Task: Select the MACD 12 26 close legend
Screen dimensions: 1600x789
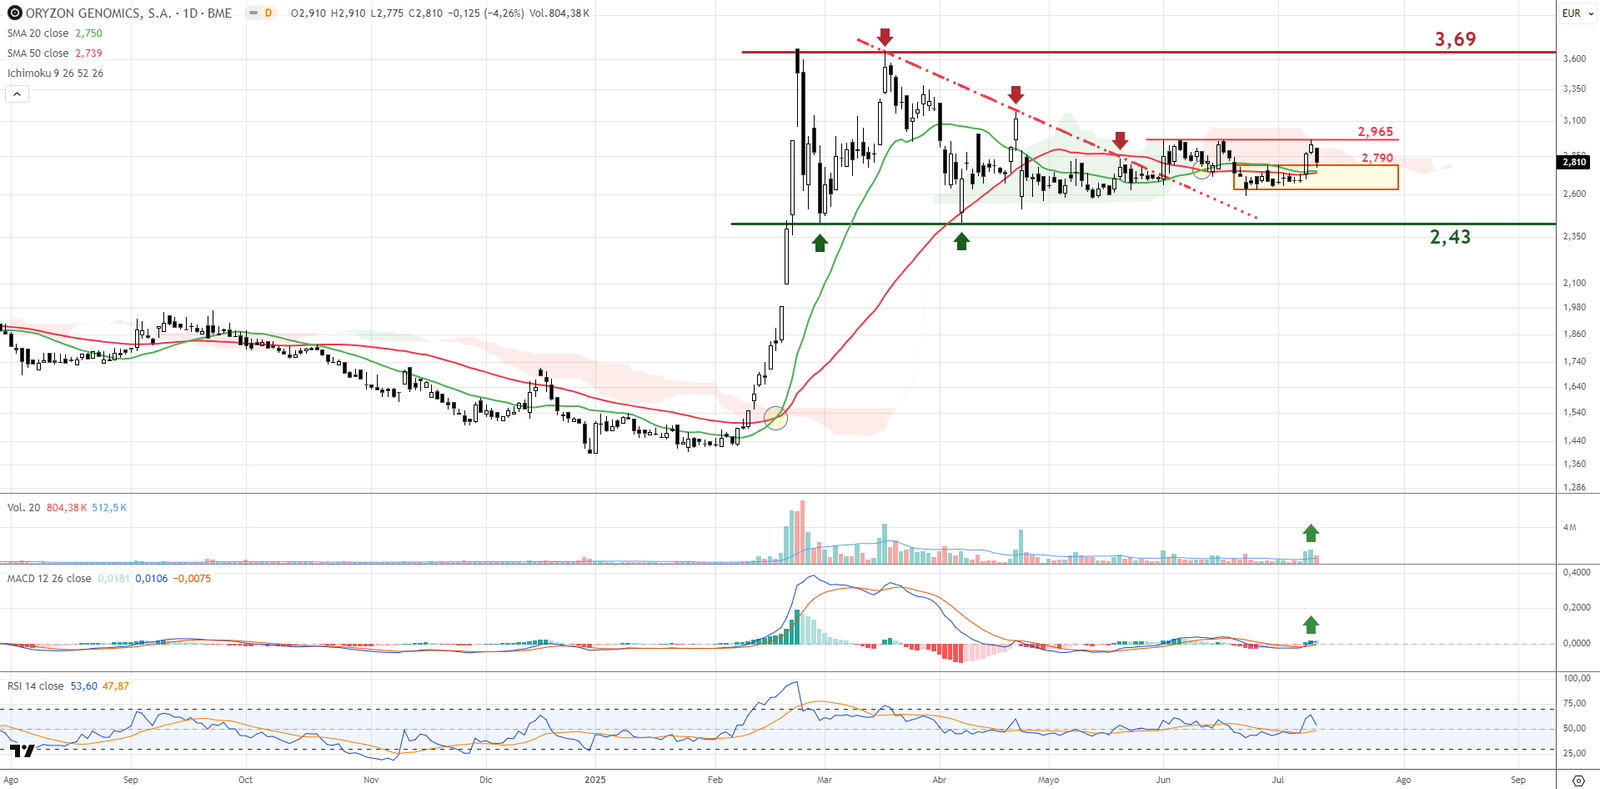Action: click(x=49, y=579)
